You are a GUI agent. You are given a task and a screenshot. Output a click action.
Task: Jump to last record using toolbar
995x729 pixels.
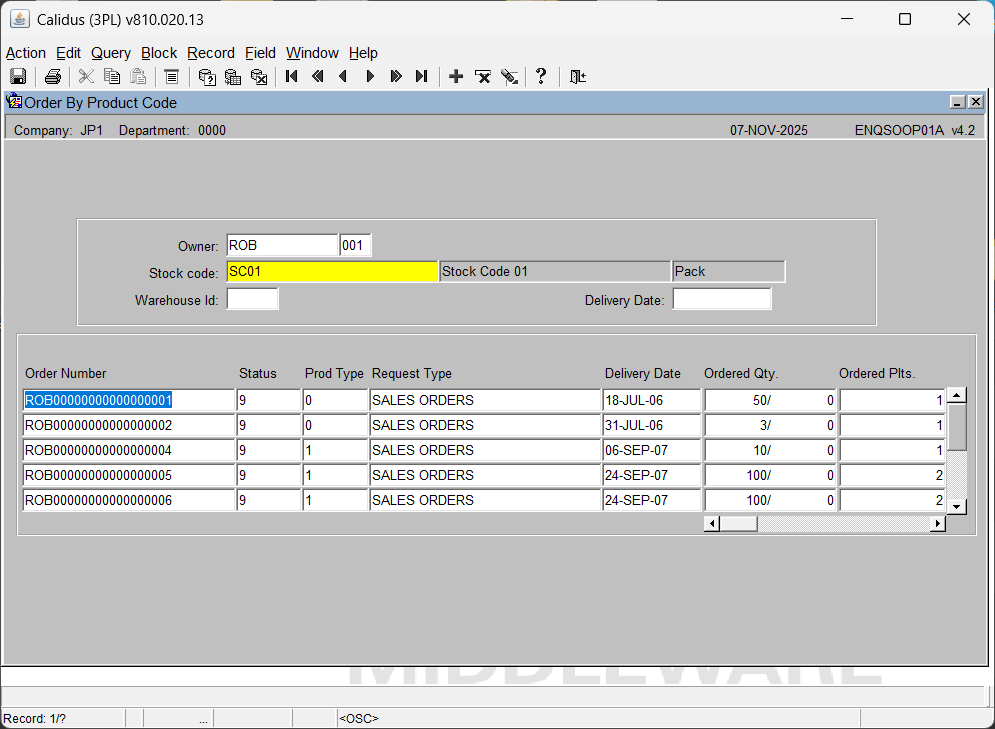[422, 77]
